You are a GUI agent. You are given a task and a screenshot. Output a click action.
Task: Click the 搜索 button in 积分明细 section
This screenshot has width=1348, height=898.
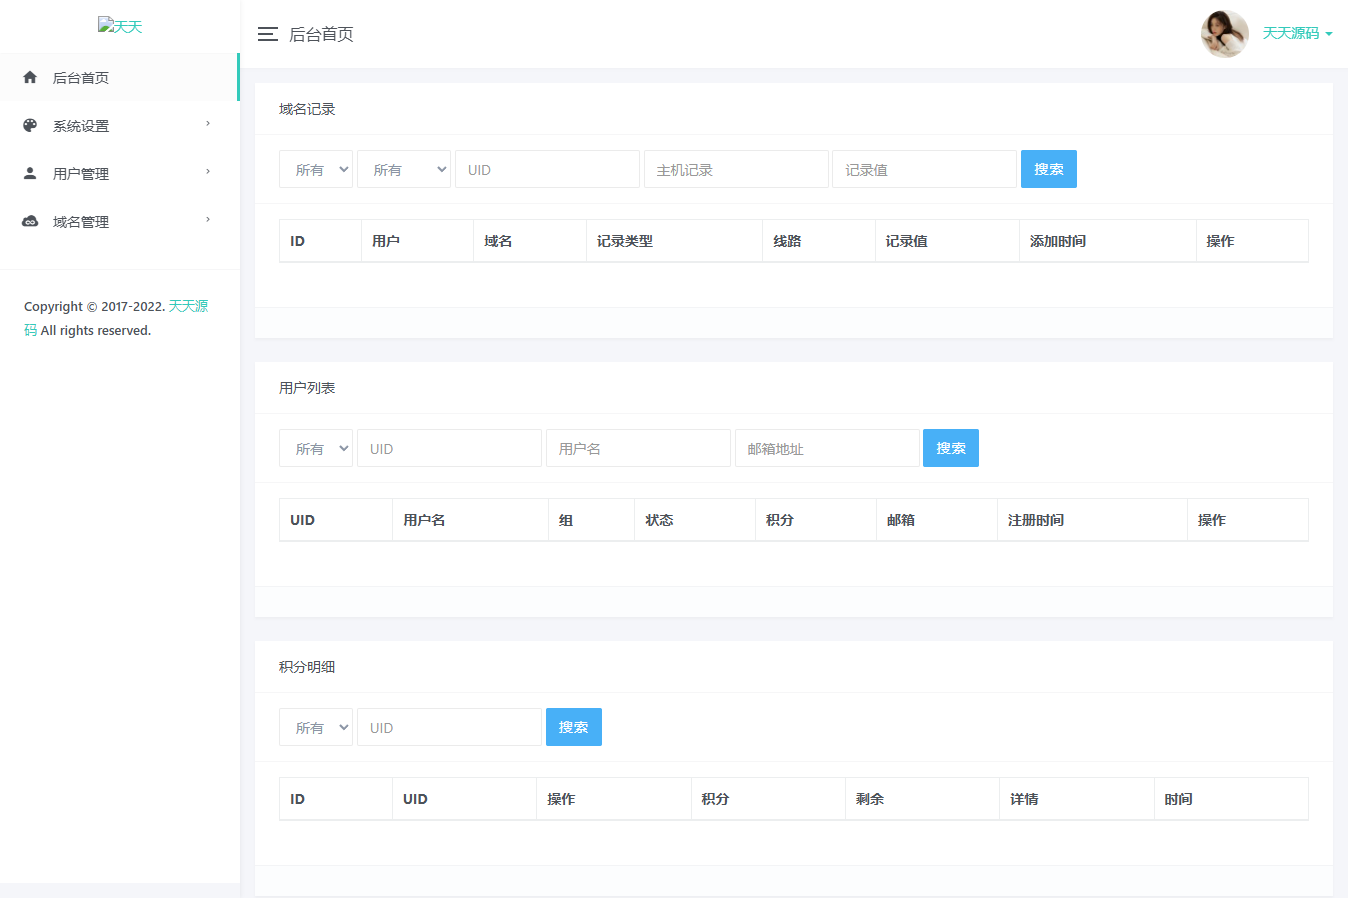point(573,727)
